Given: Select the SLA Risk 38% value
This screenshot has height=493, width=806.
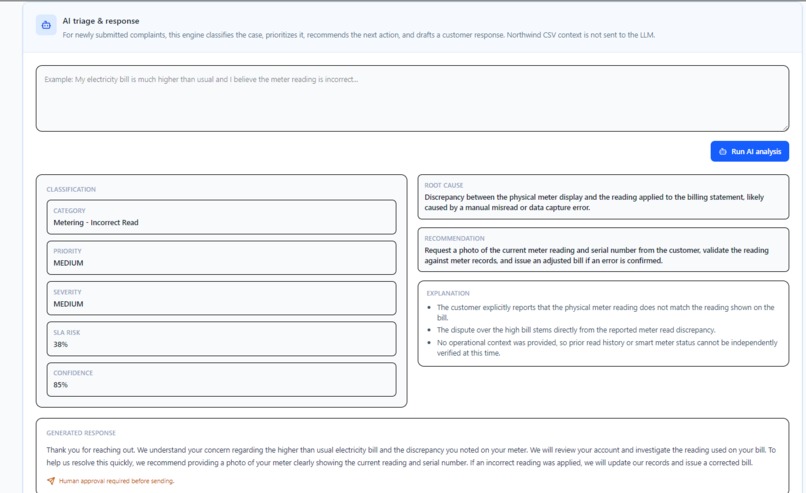Looking at the screenshot, I should (61, 344).
